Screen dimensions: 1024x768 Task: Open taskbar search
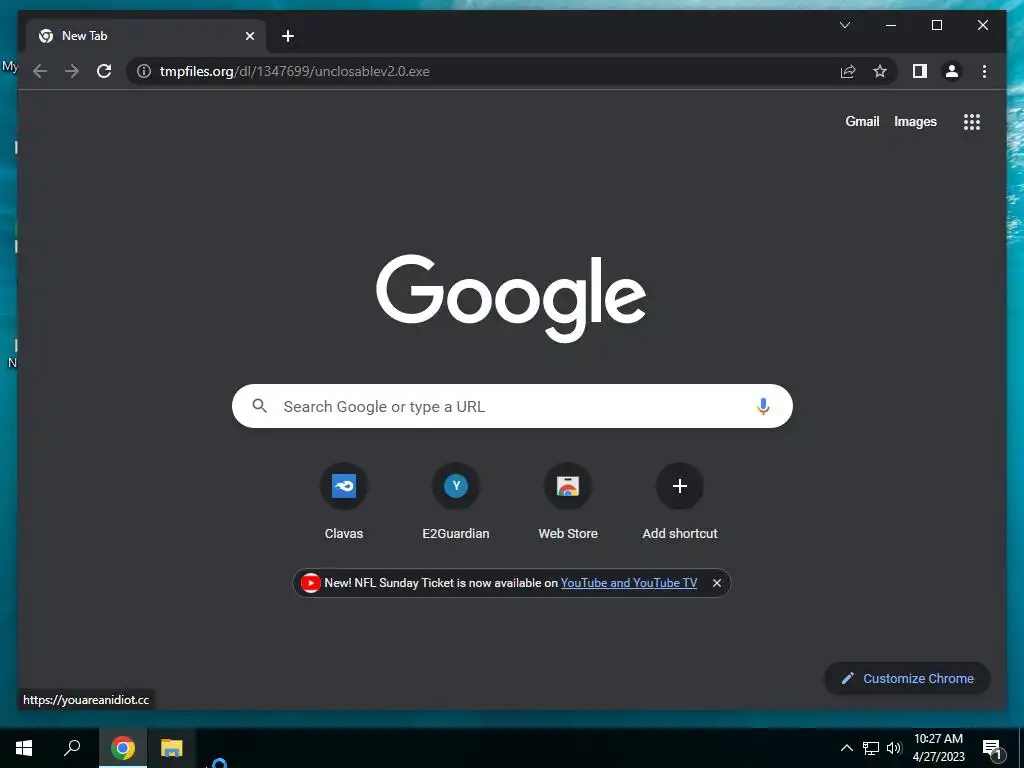pyautogui.click(x=72, y=748)
